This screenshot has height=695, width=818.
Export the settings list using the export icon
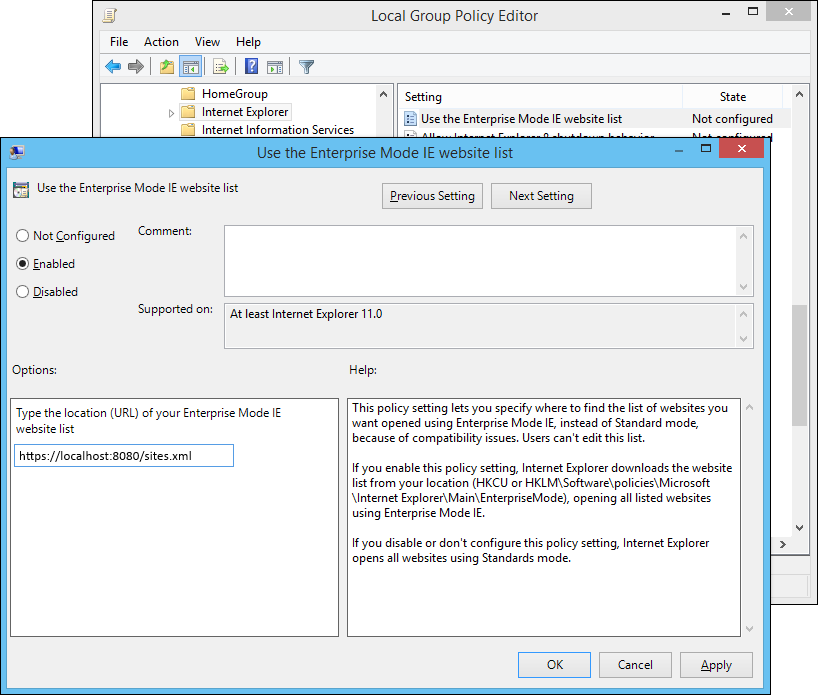click(x=220, y=66)
